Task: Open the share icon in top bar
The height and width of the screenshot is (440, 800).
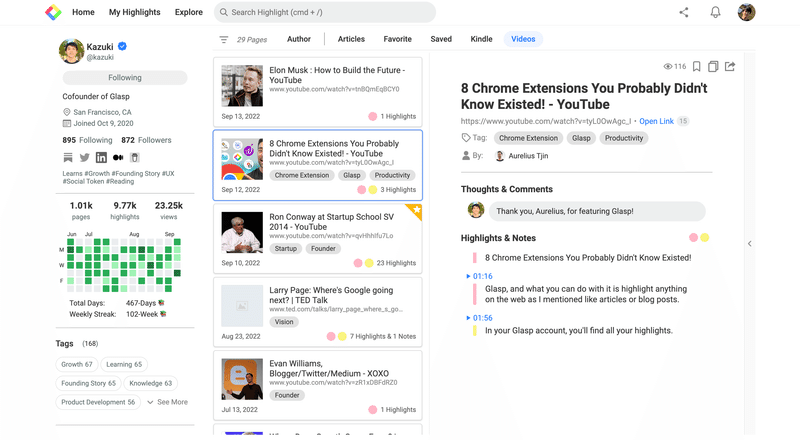Action: [684, 12]
